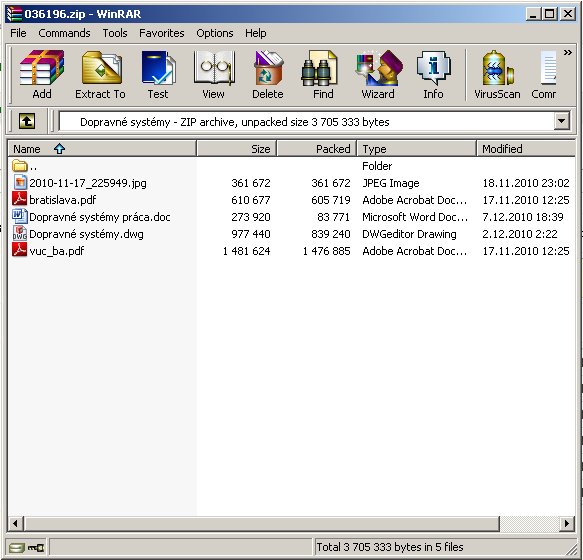Click the horizontal scrollbar left arrow
This screenshot has height=560, width=583.
pos(15,524)
